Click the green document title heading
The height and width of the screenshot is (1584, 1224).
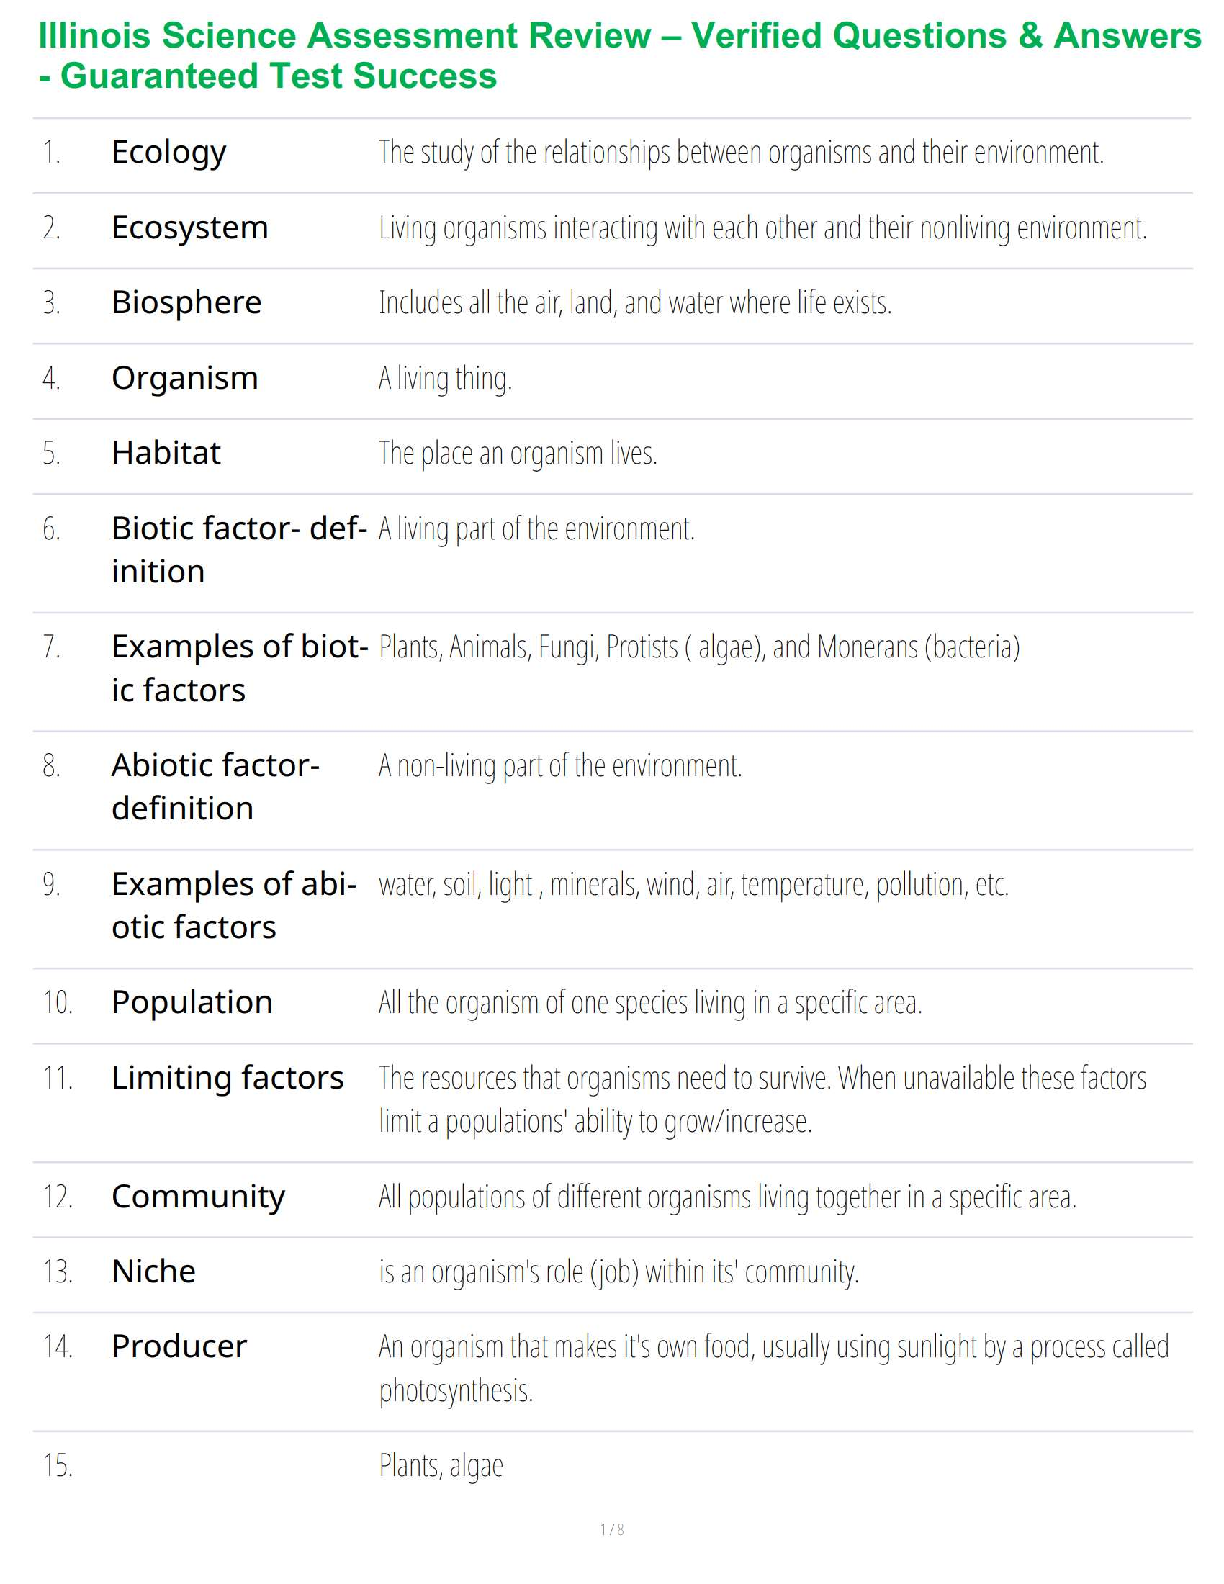click(x=619, y=56)
